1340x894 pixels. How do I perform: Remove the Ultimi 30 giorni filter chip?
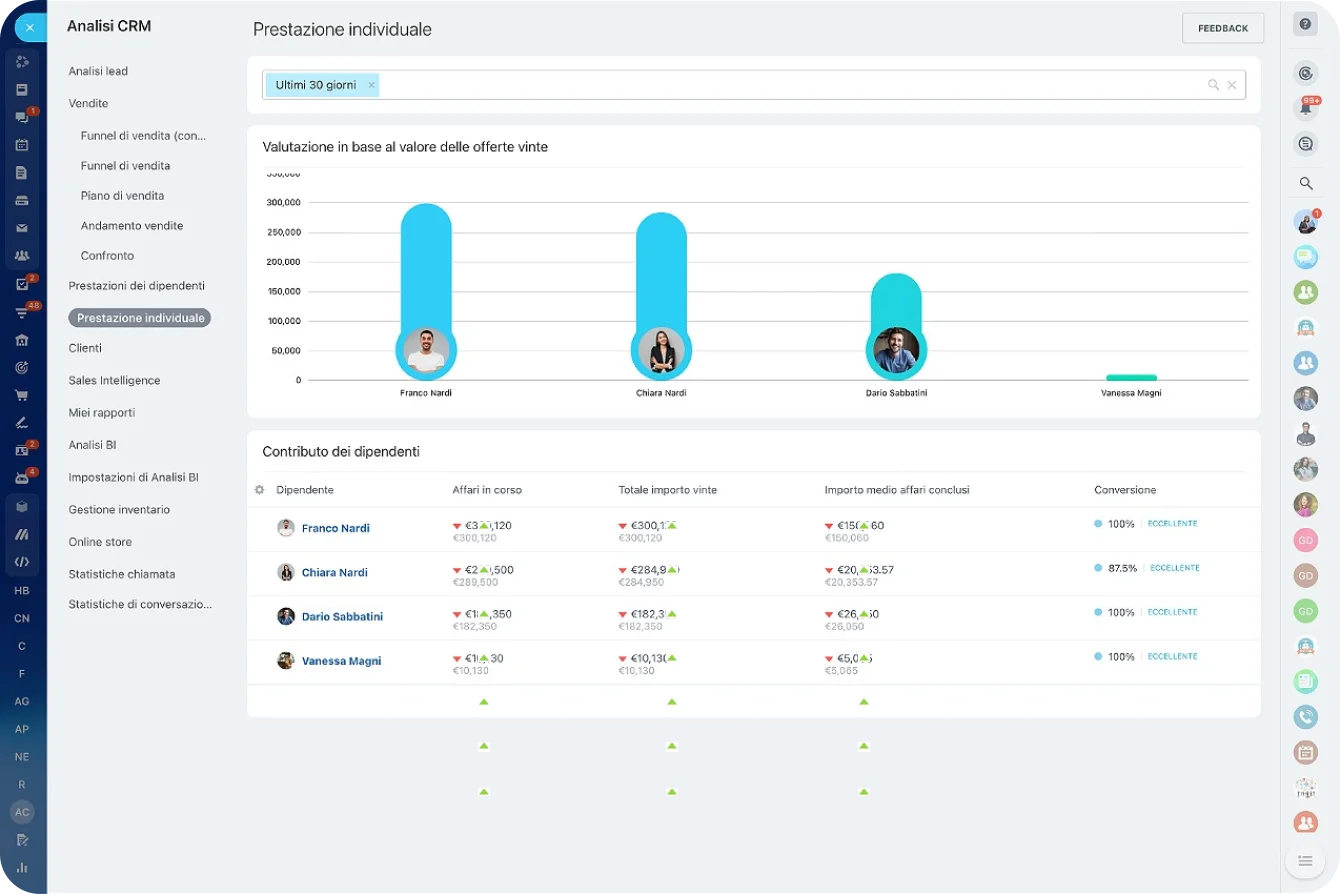click(371, 85)
